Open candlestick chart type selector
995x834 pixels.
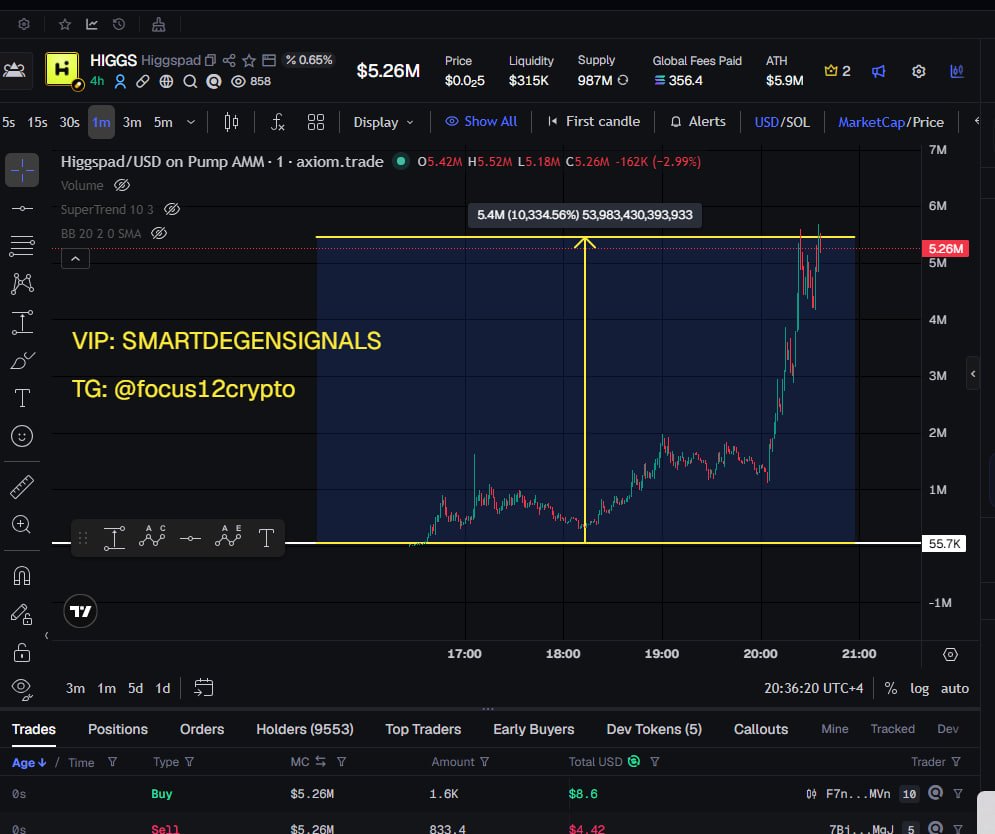[x=232, y=122]
